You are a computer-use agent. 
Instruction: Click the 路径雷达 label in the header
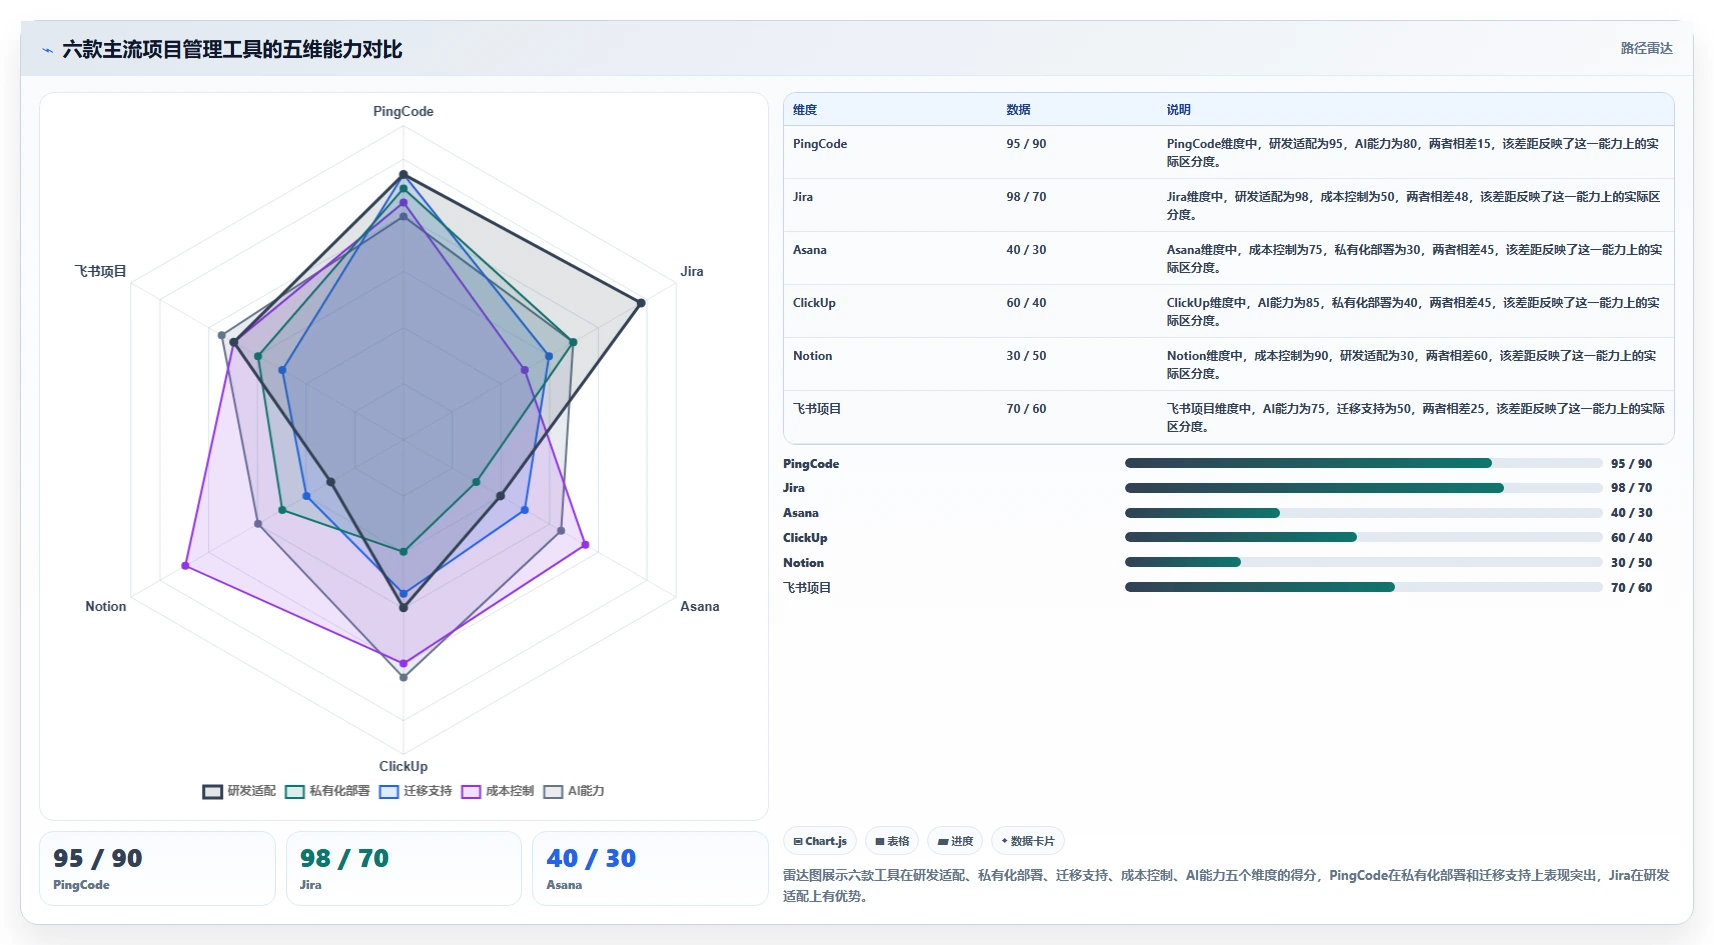click(x=1646, y=48)
